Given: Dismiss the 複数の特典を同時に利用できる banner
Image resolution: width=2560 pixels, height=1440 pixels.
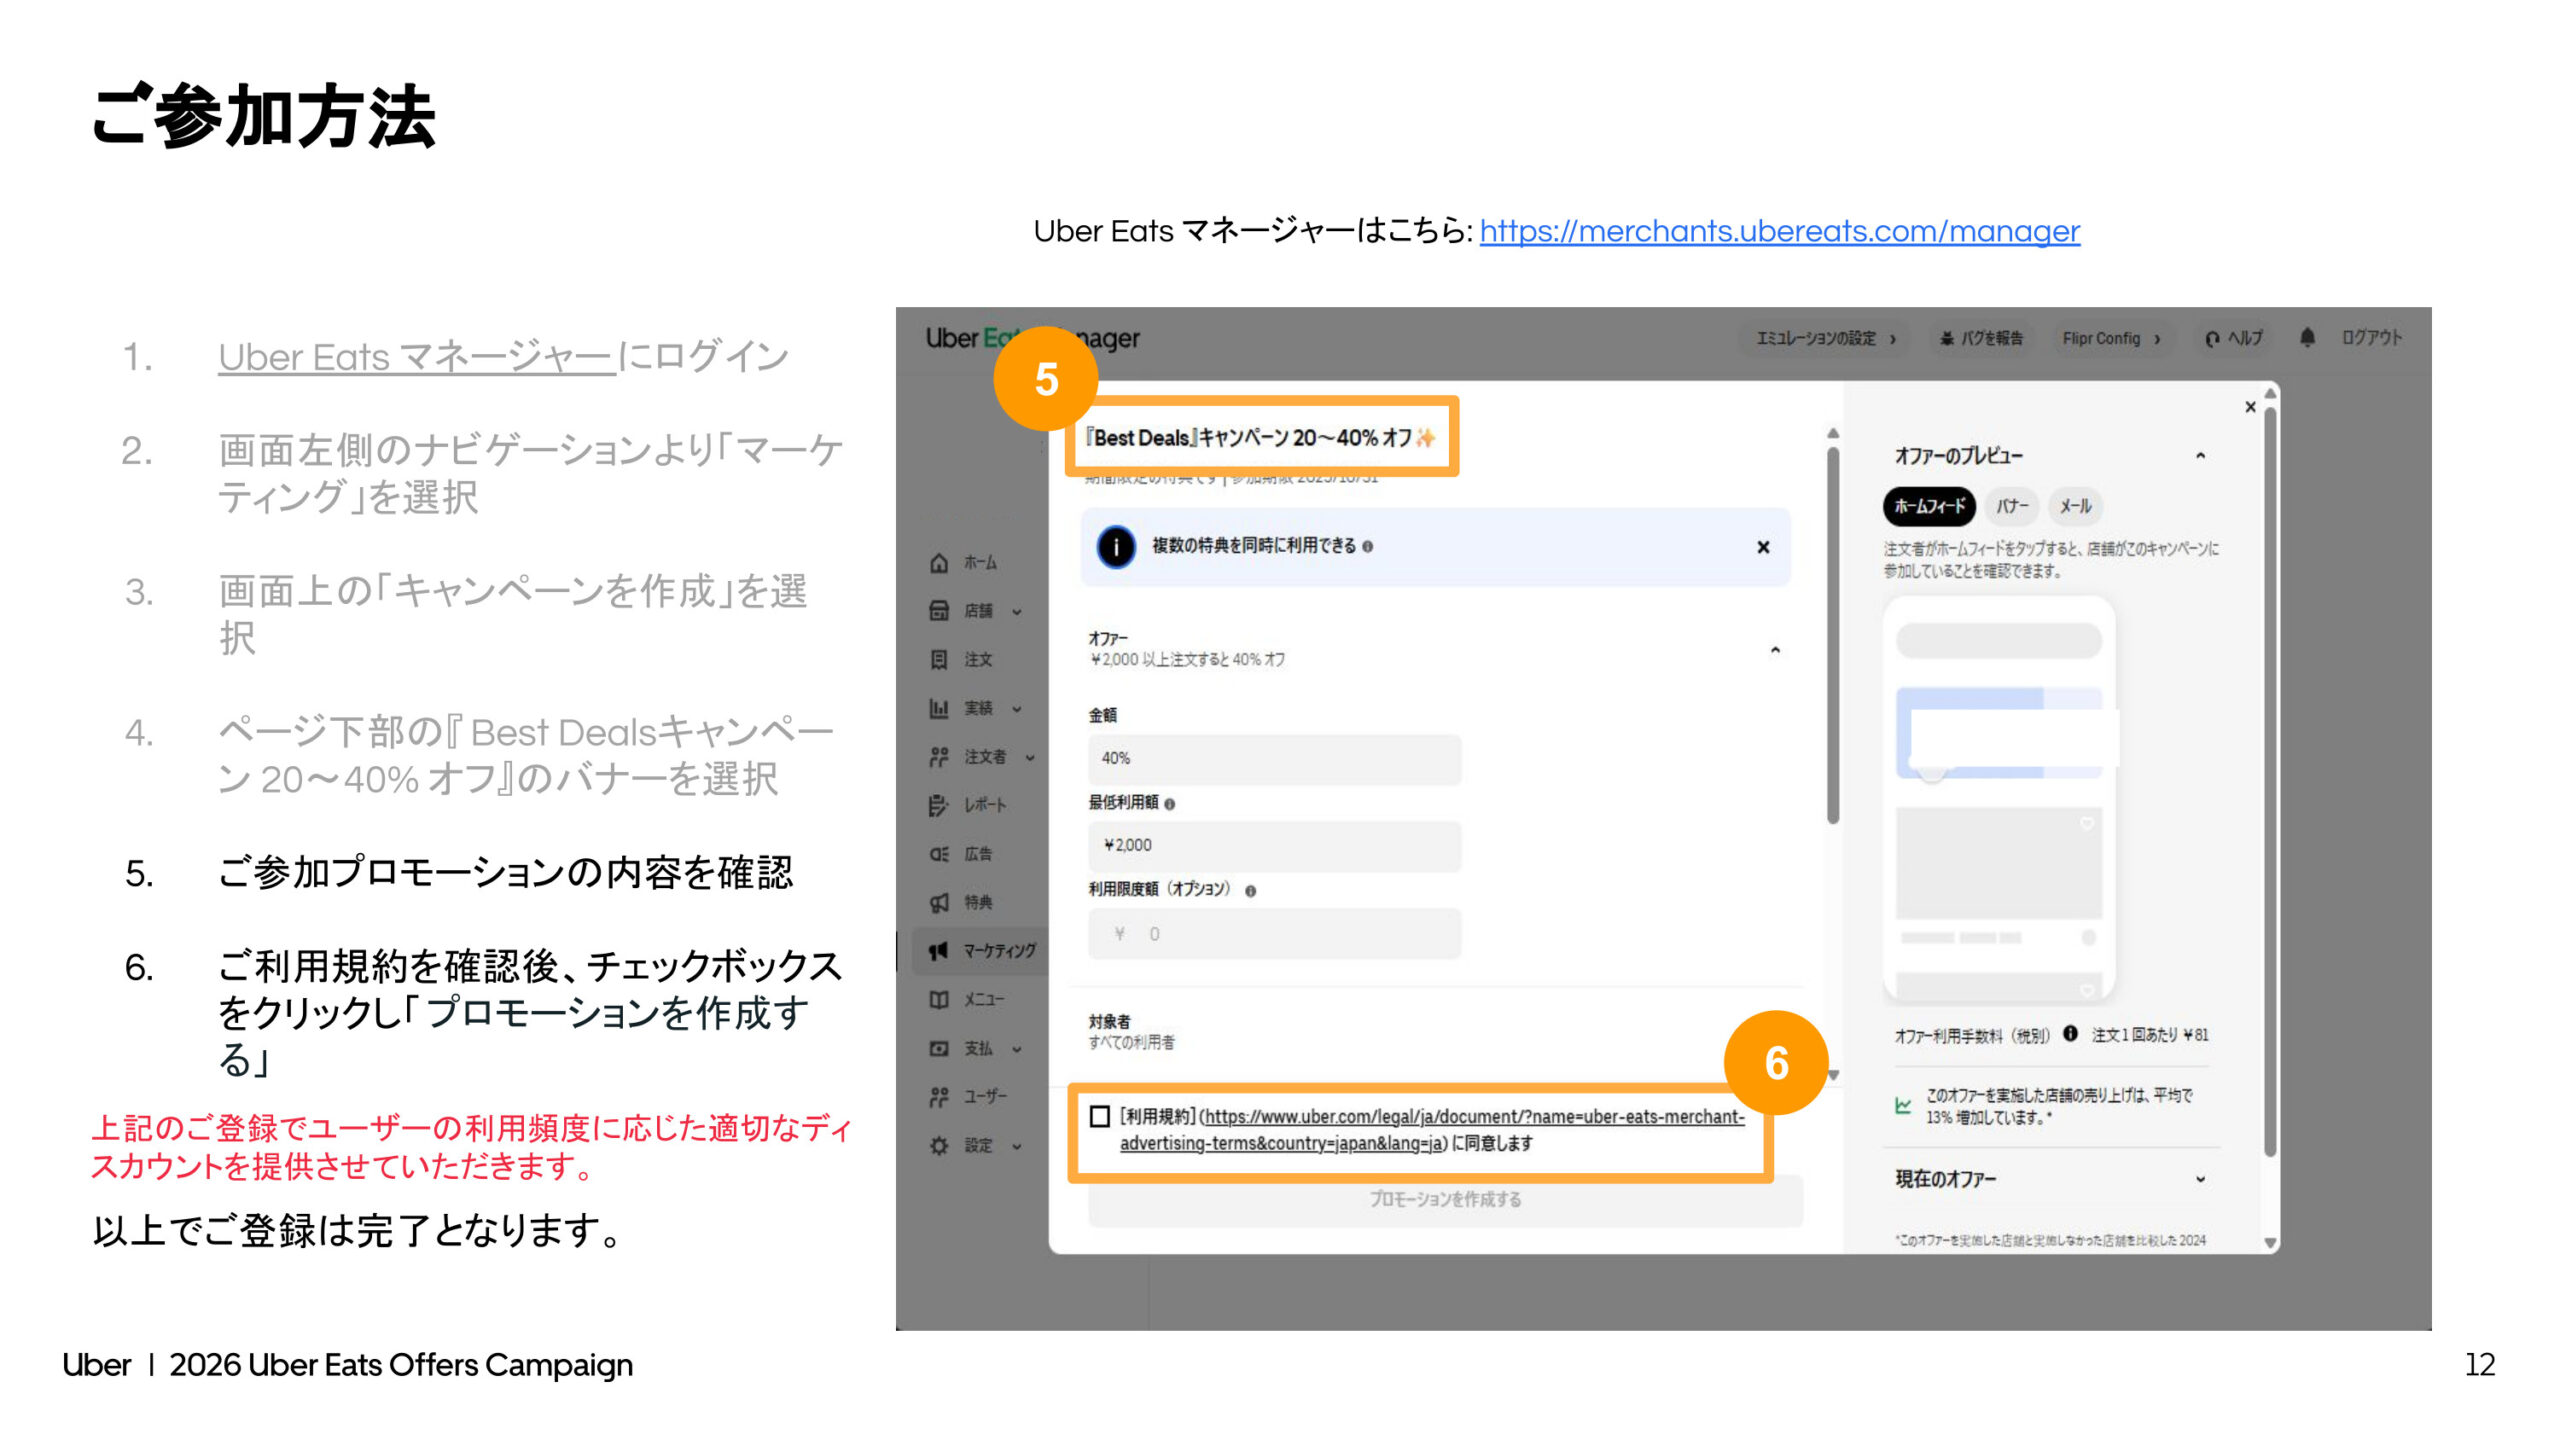Looking at the screenshot, I should click(1763, 547).
